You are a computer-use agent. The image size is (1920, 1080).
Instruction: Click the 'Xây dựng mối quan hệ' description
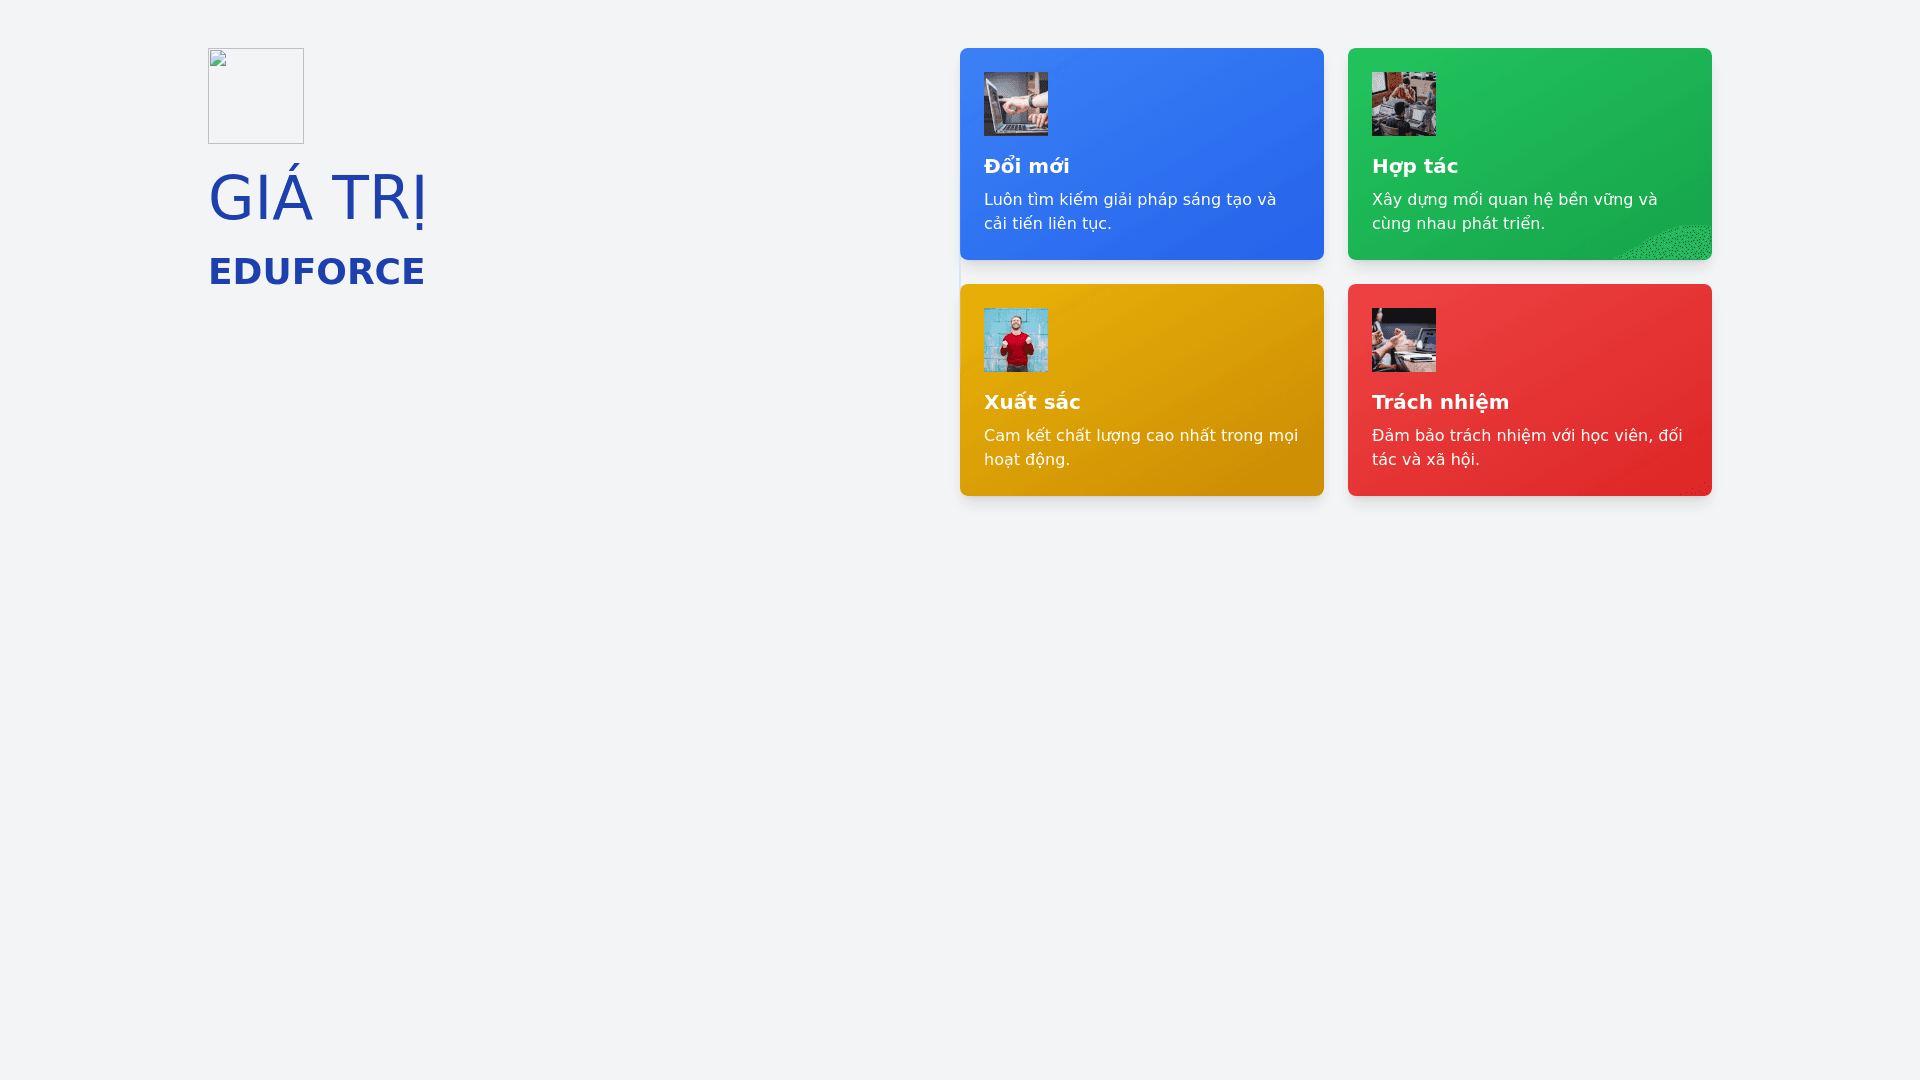[x=1514, y=211]
